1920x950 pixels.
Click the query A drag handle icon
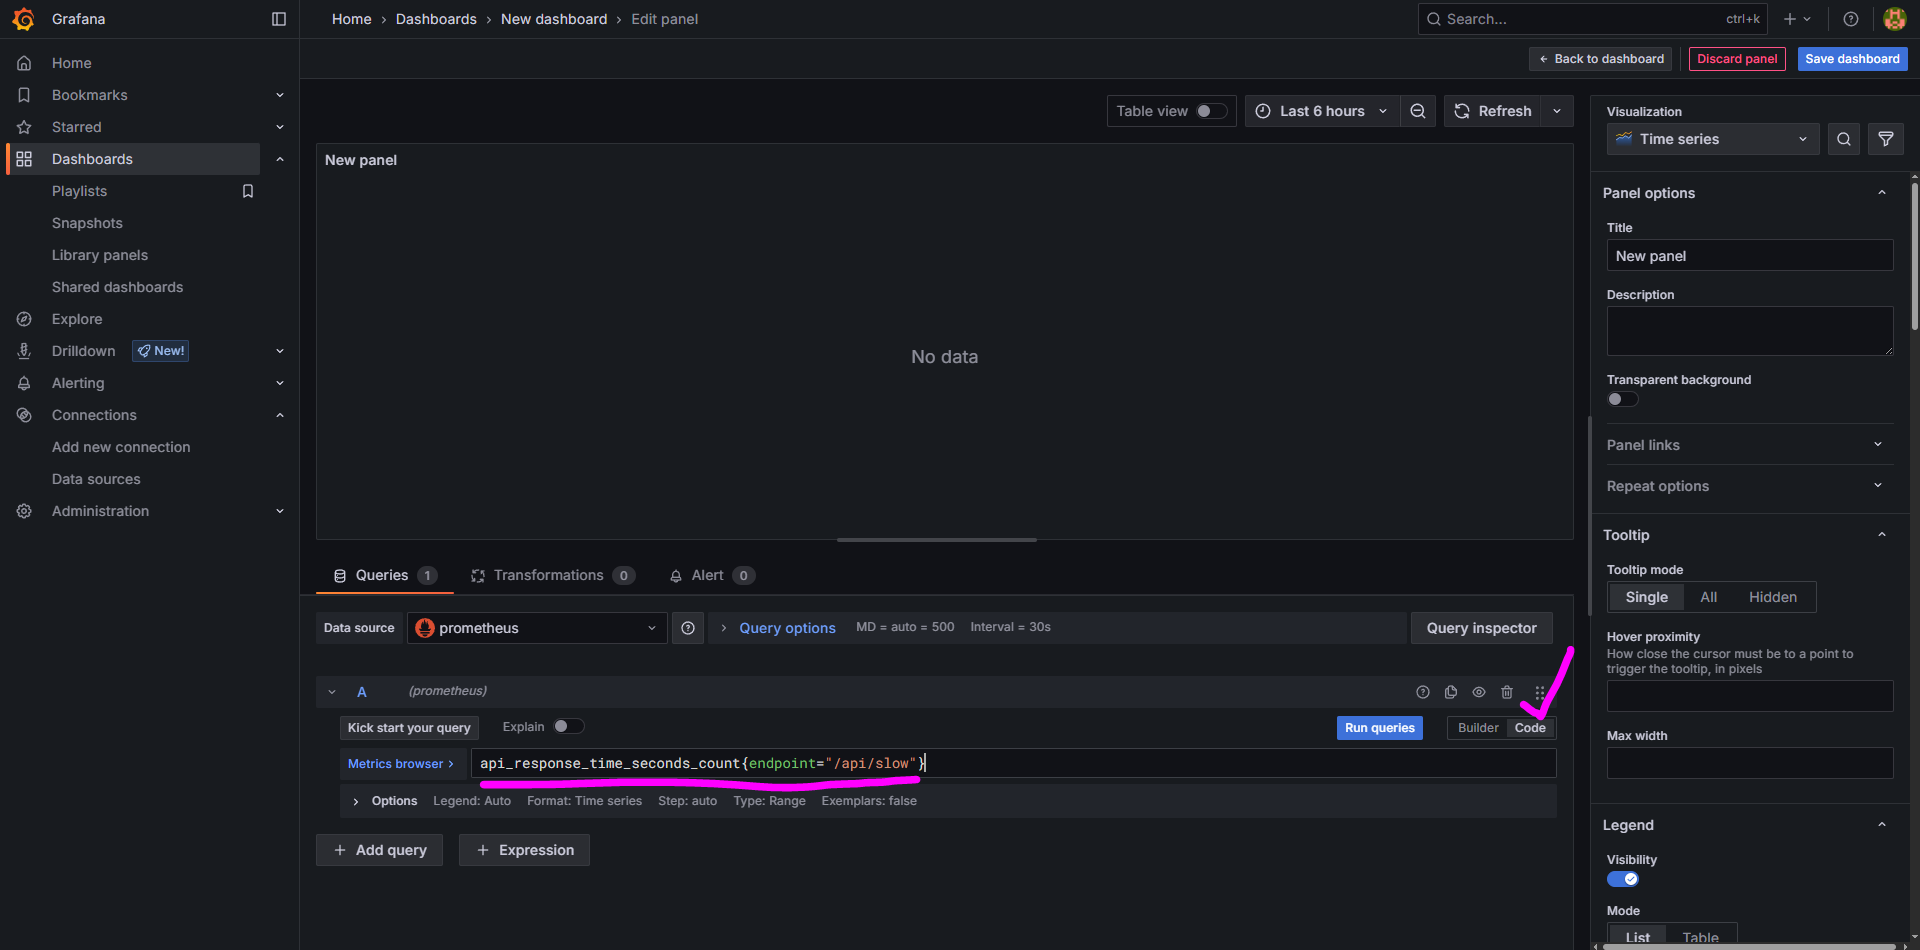[1540, 692]
